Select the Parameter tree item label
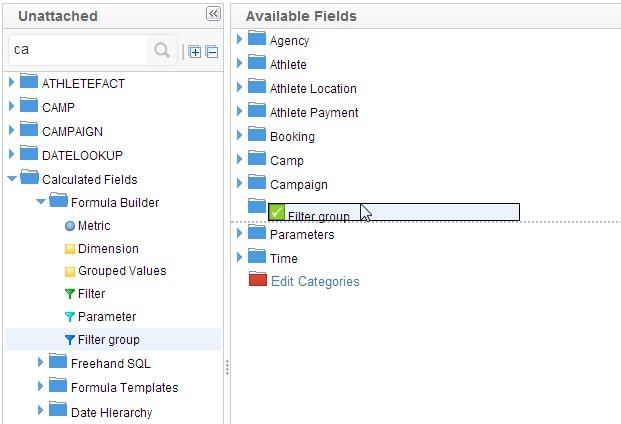The image size is (621, 424). 107,317
